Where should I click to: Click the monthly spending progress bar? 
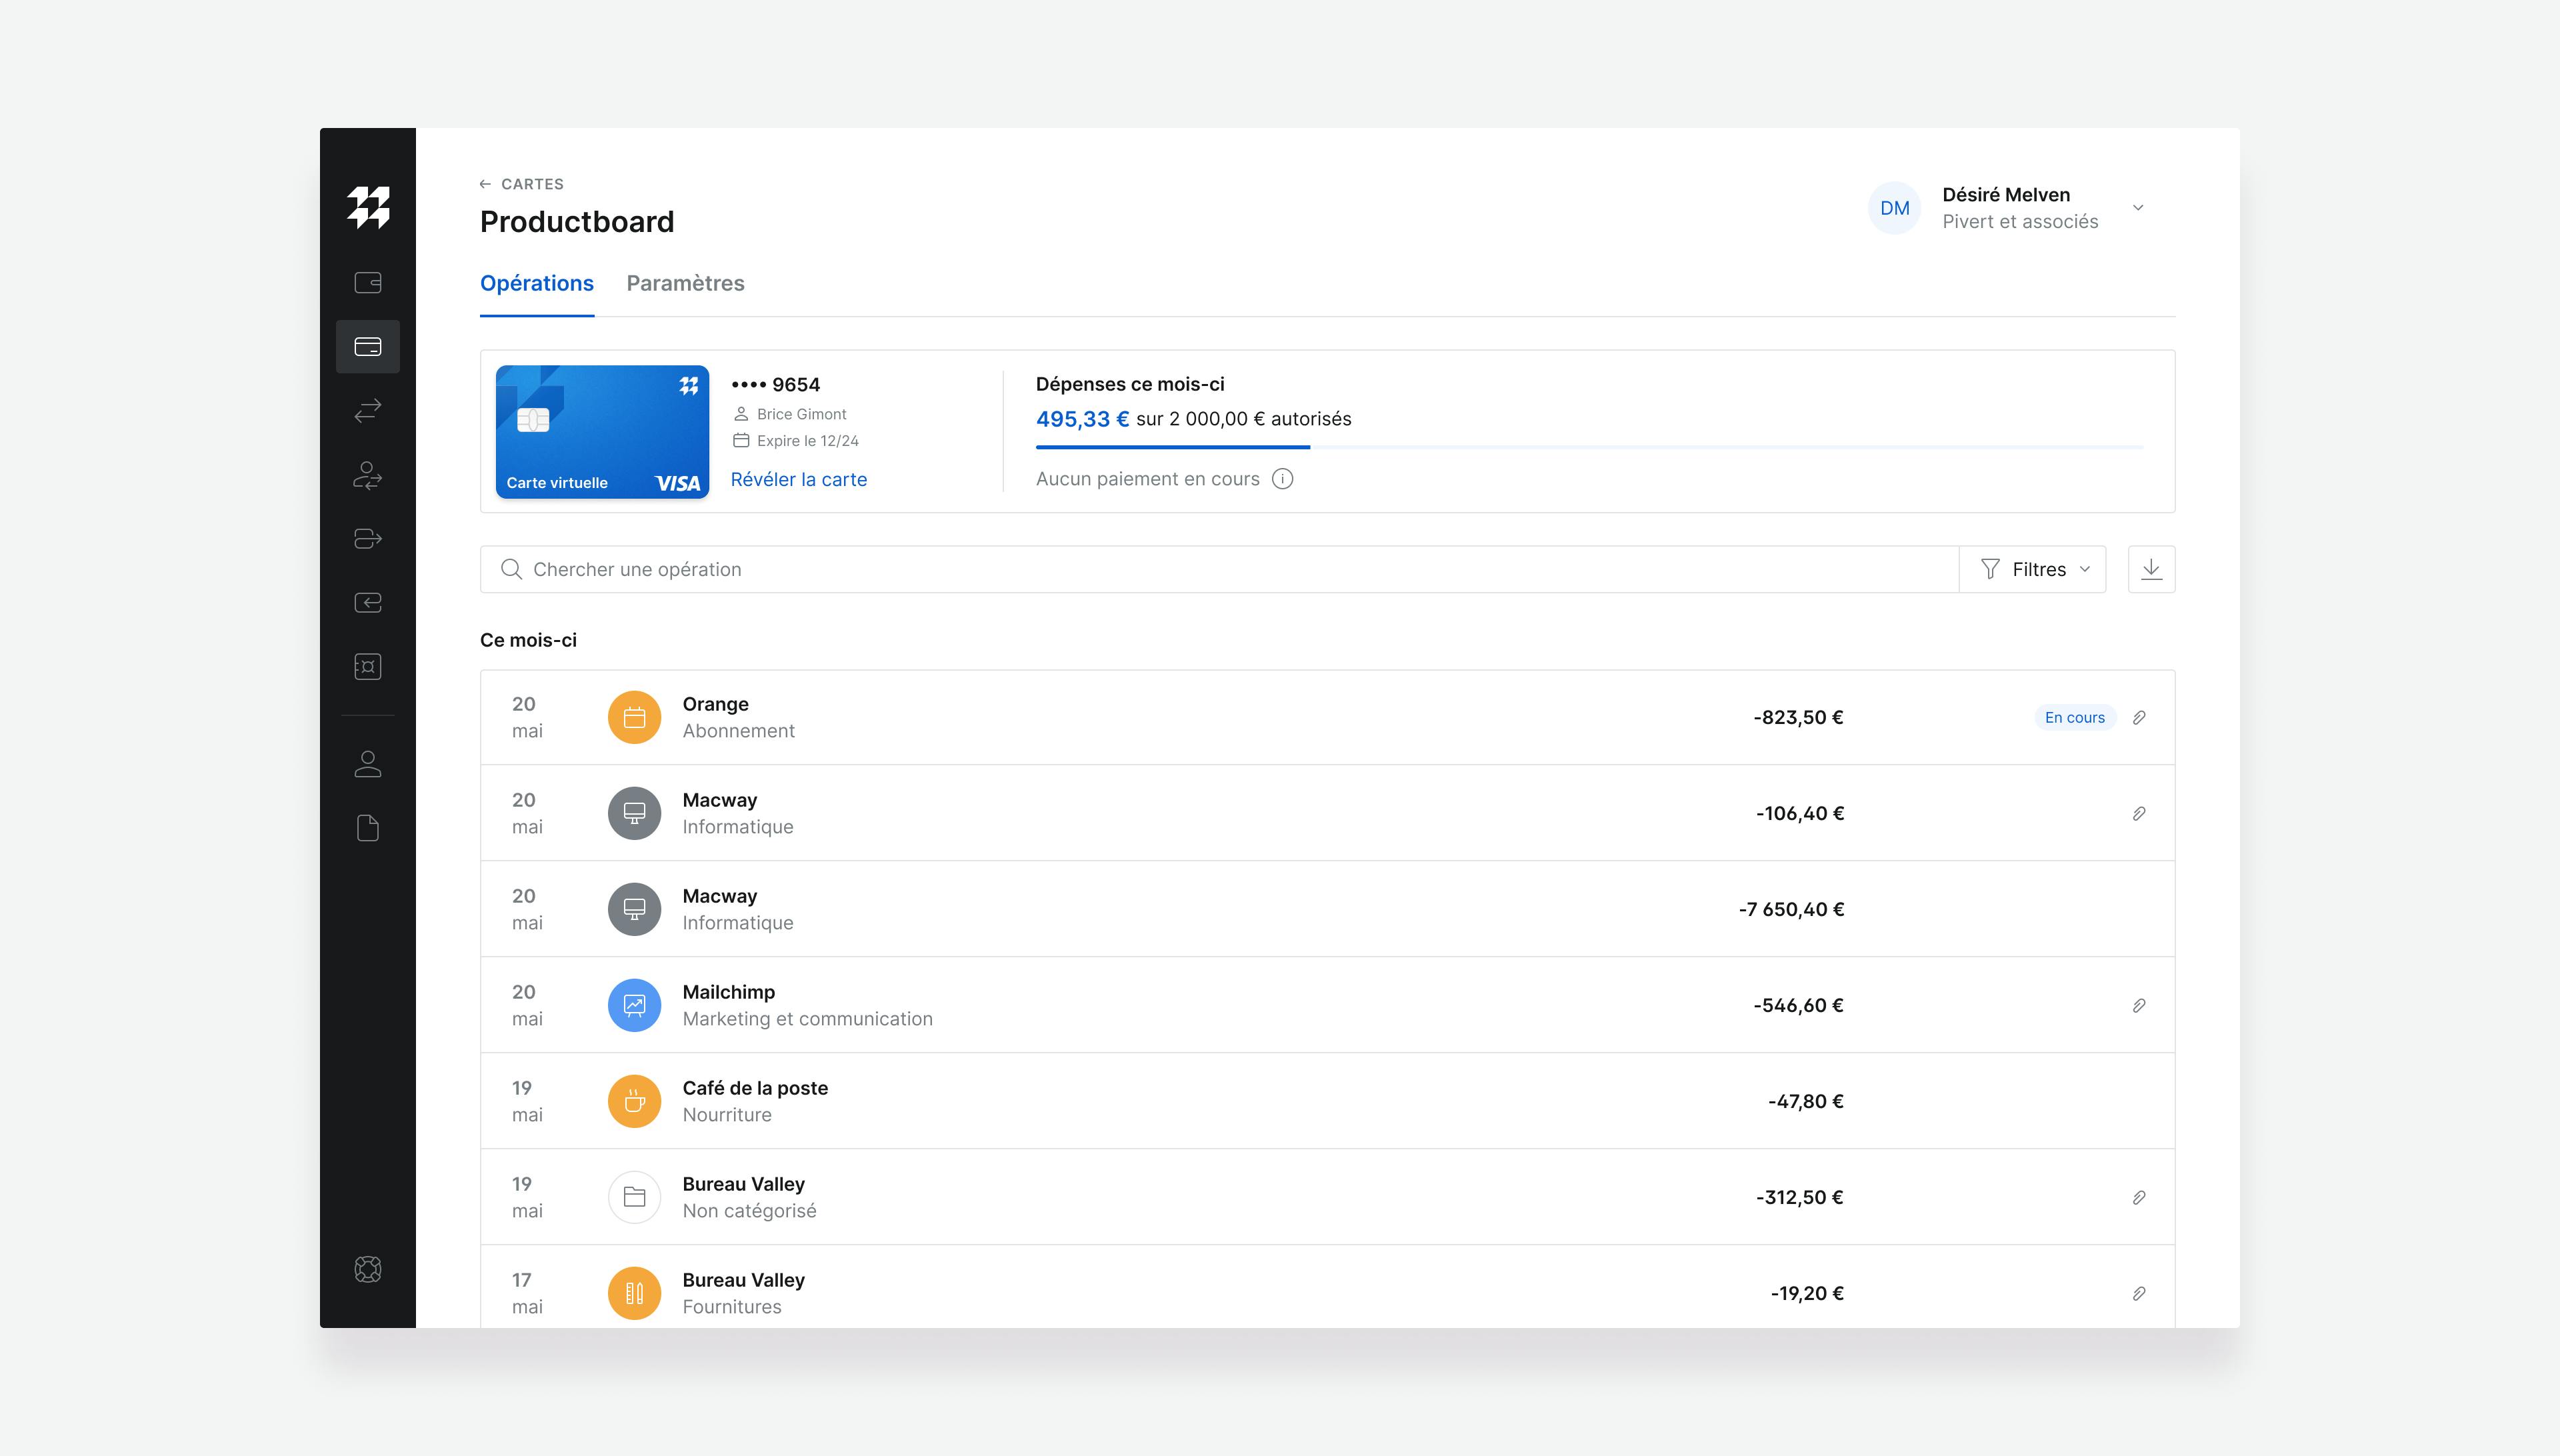point(1589,447)
